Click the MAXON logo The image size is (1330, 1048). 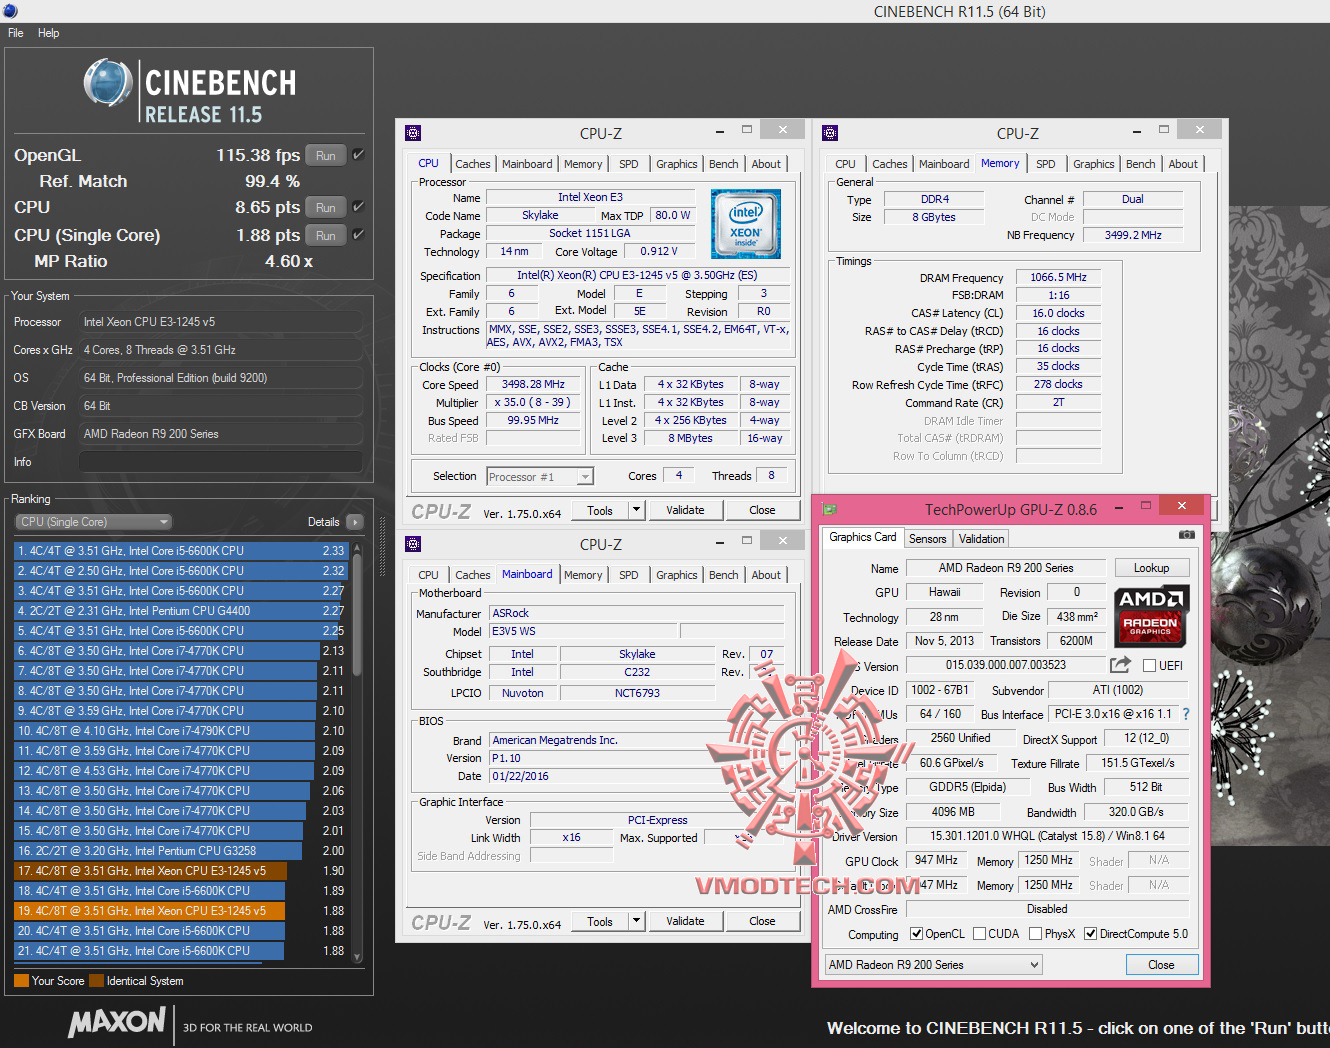(x=117, y=1022)
